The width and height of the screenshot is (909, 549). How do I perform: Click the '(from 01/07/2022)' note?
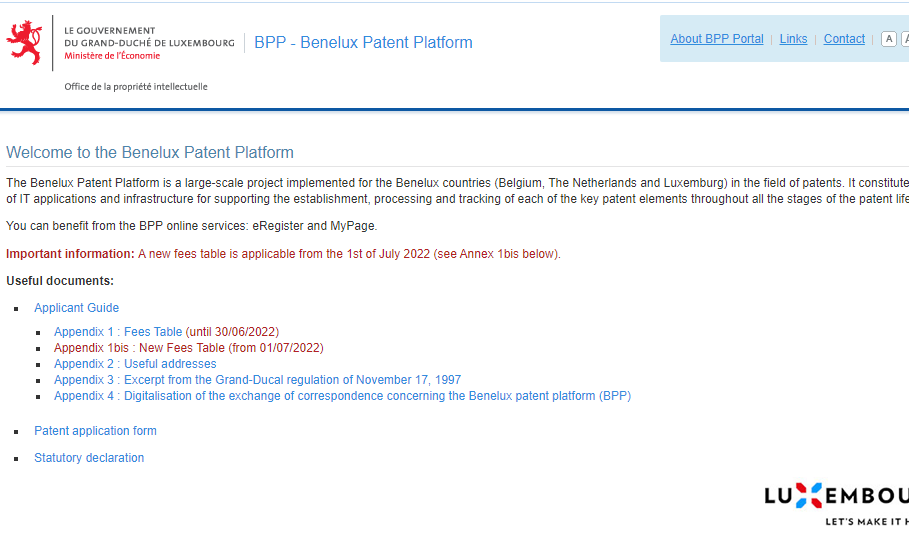click(276, 348)
